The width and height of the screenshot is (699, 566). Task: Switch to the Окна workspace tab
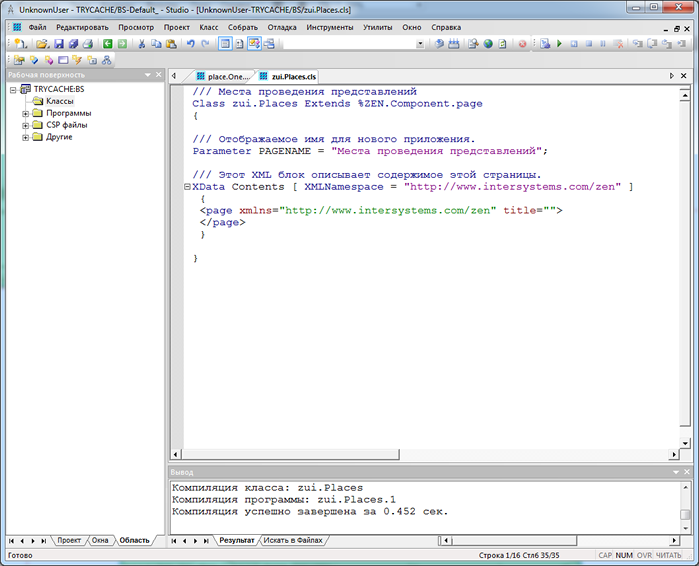coord(100,540)
